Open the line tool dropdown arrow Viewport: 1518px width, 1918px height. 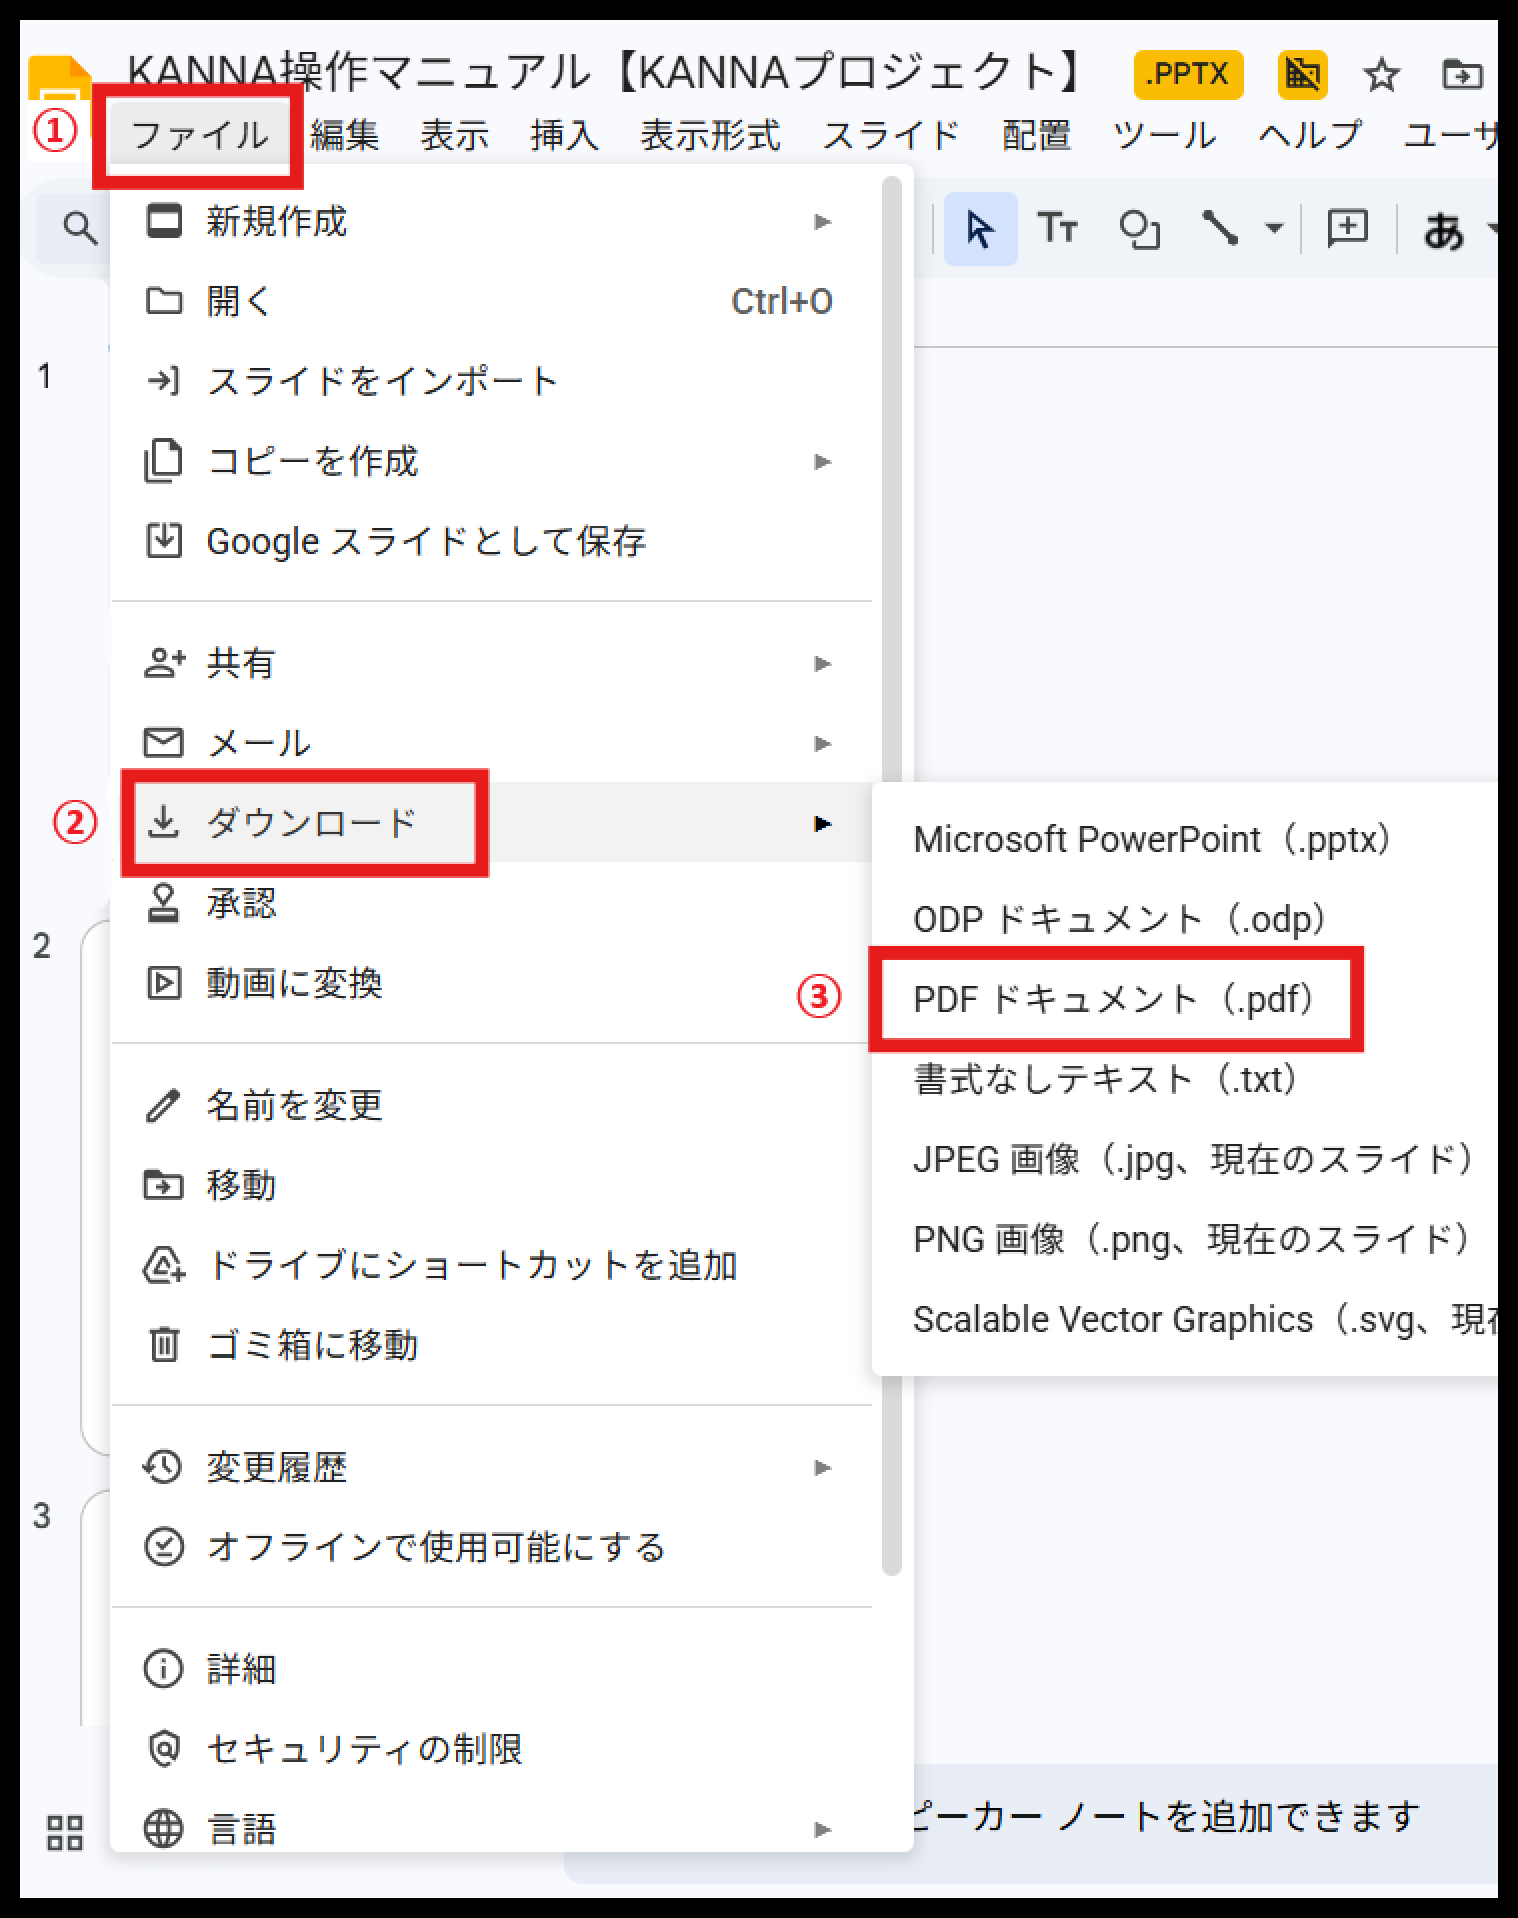(x=1274, y=229)
